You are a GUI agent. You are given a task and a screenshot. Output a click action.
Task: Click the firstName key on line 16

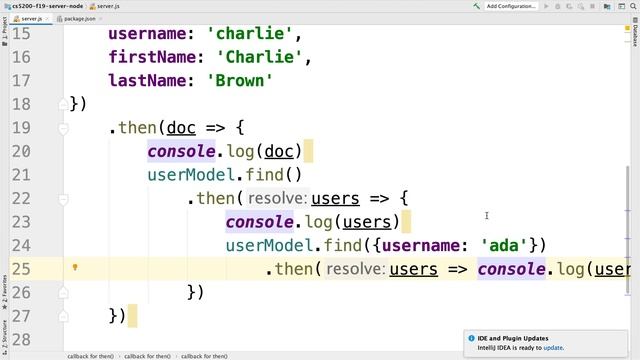(152, 57)
